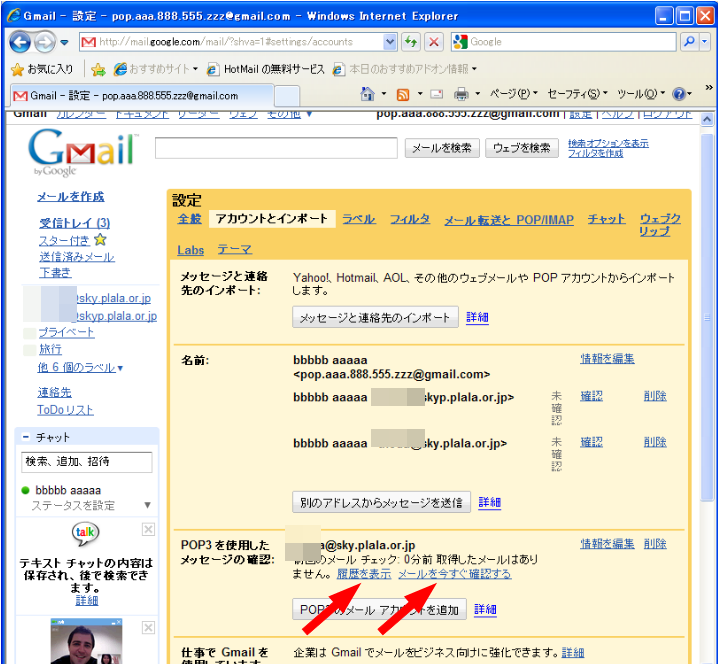
Task: Click the Print icon
Action: (461, 94)
